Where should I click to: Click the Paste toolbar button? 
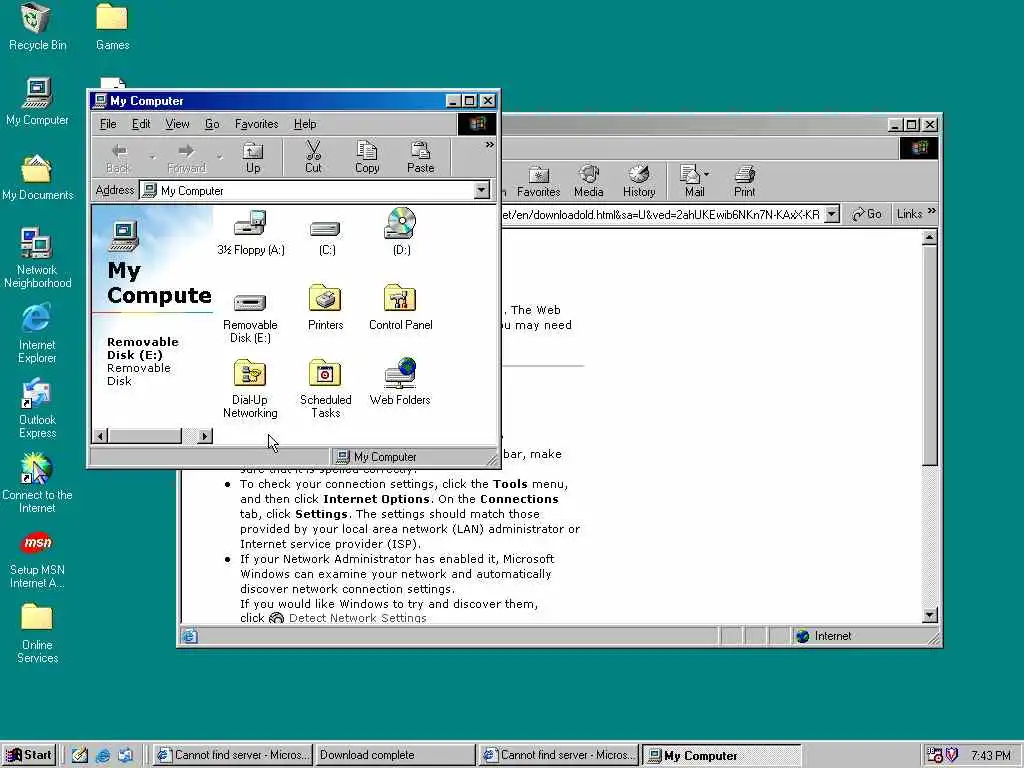[421, 157]
